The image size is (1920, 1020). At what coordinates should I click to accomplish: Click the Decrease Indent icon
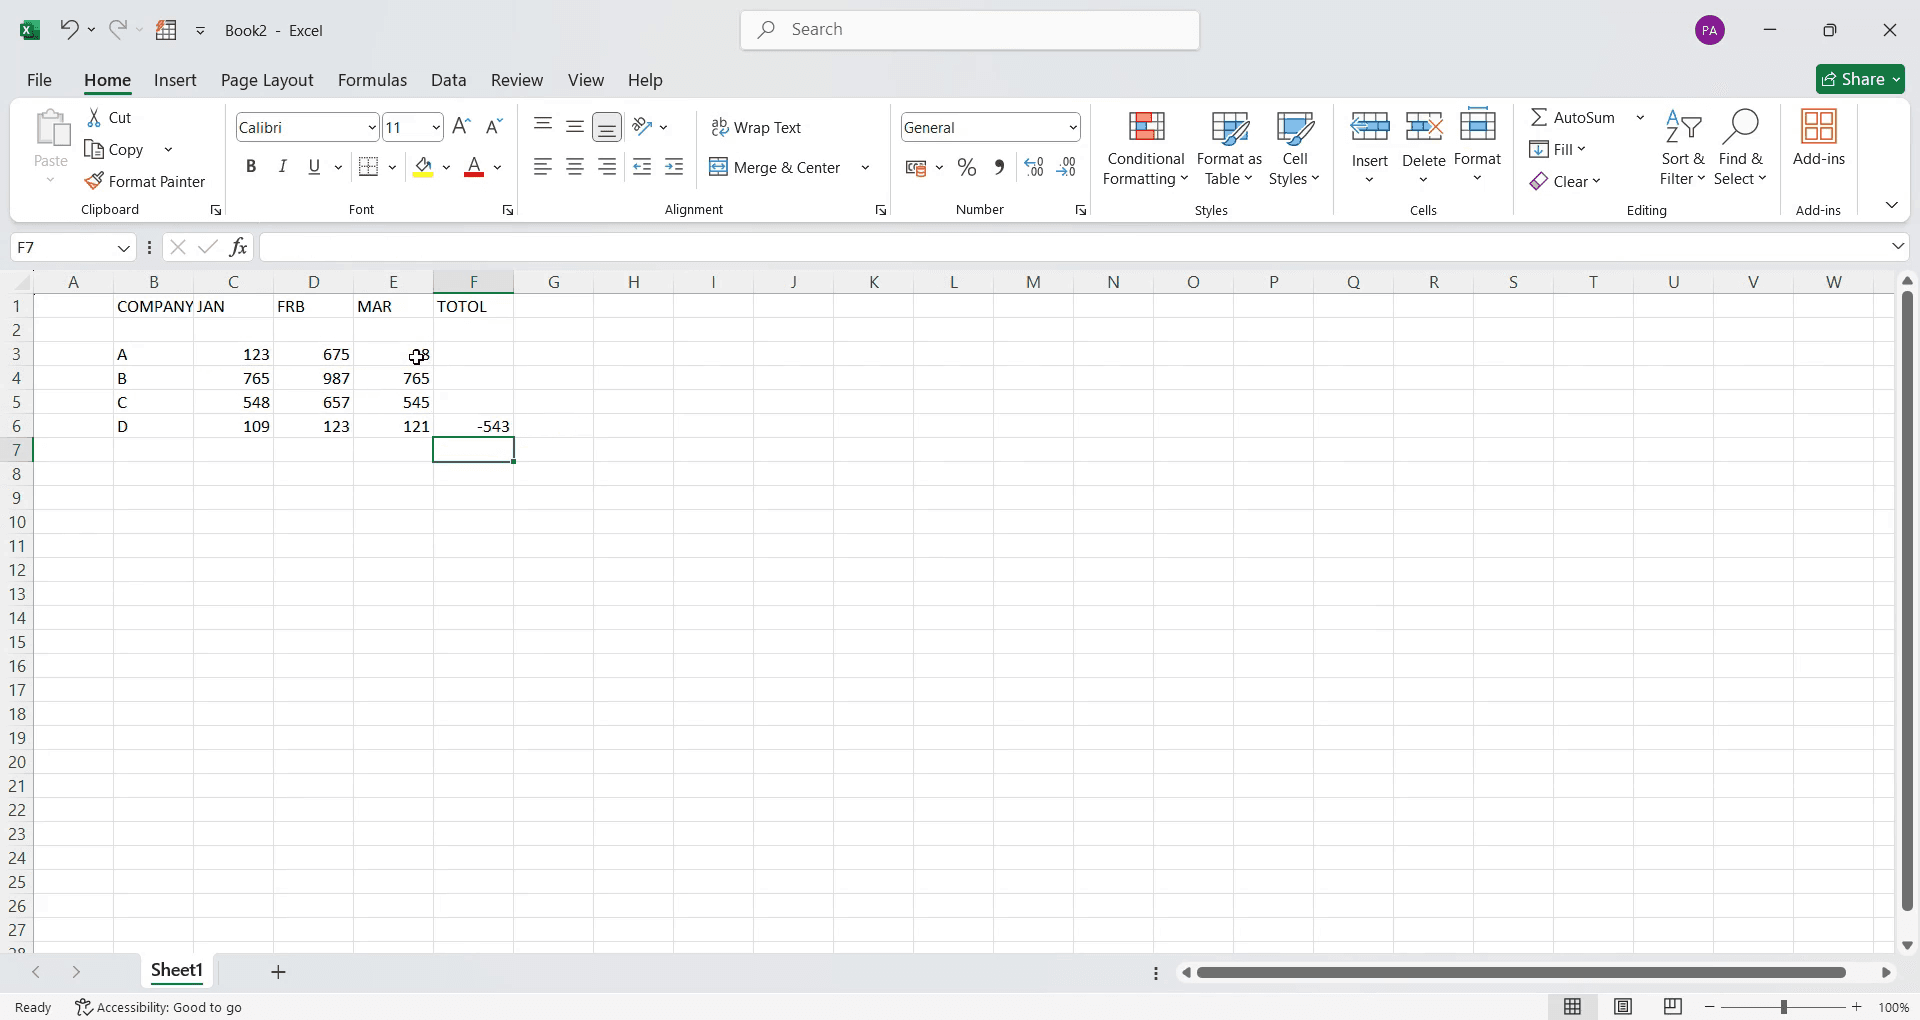642,167
